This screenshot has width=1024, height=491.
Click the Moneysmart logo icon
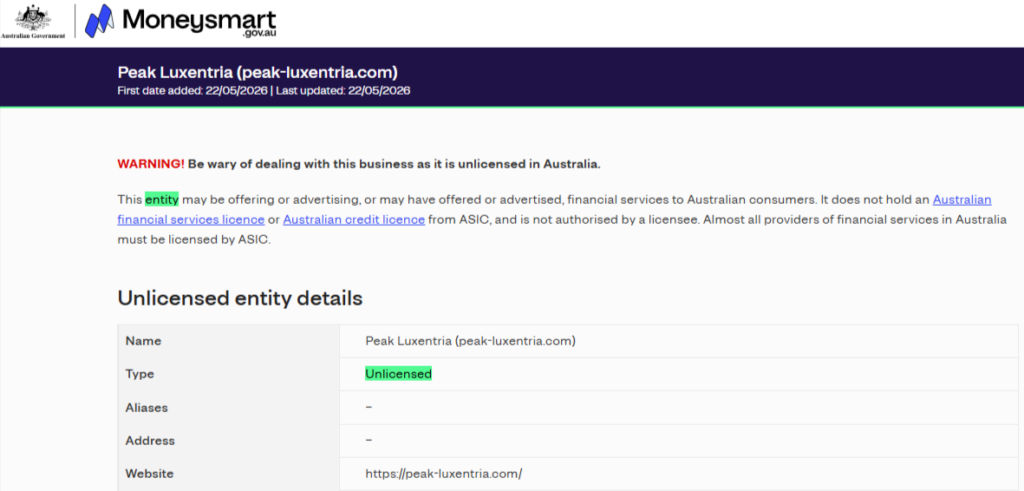[99, 20]
